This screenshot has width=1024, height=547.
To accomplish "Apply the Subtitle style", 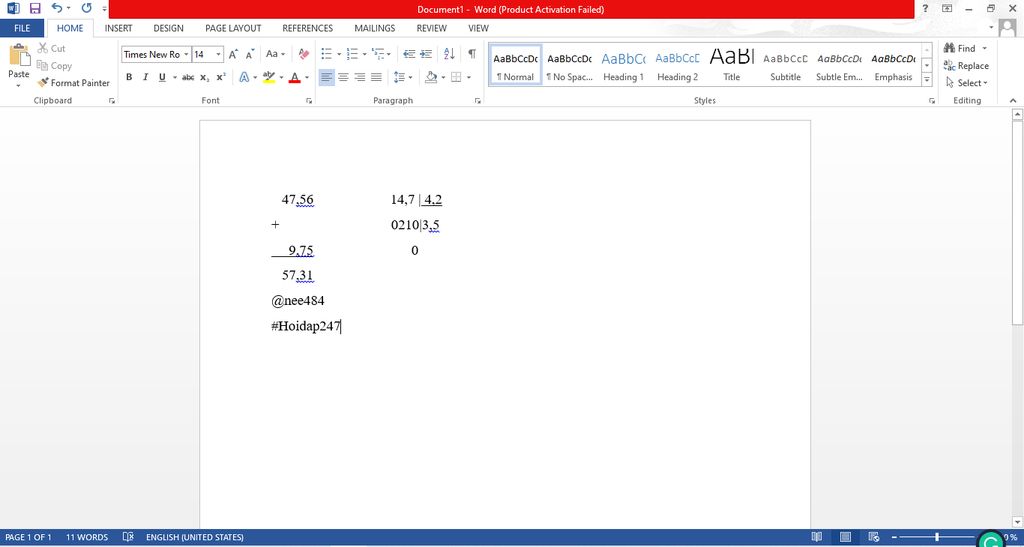I will [x=785, y=65].
